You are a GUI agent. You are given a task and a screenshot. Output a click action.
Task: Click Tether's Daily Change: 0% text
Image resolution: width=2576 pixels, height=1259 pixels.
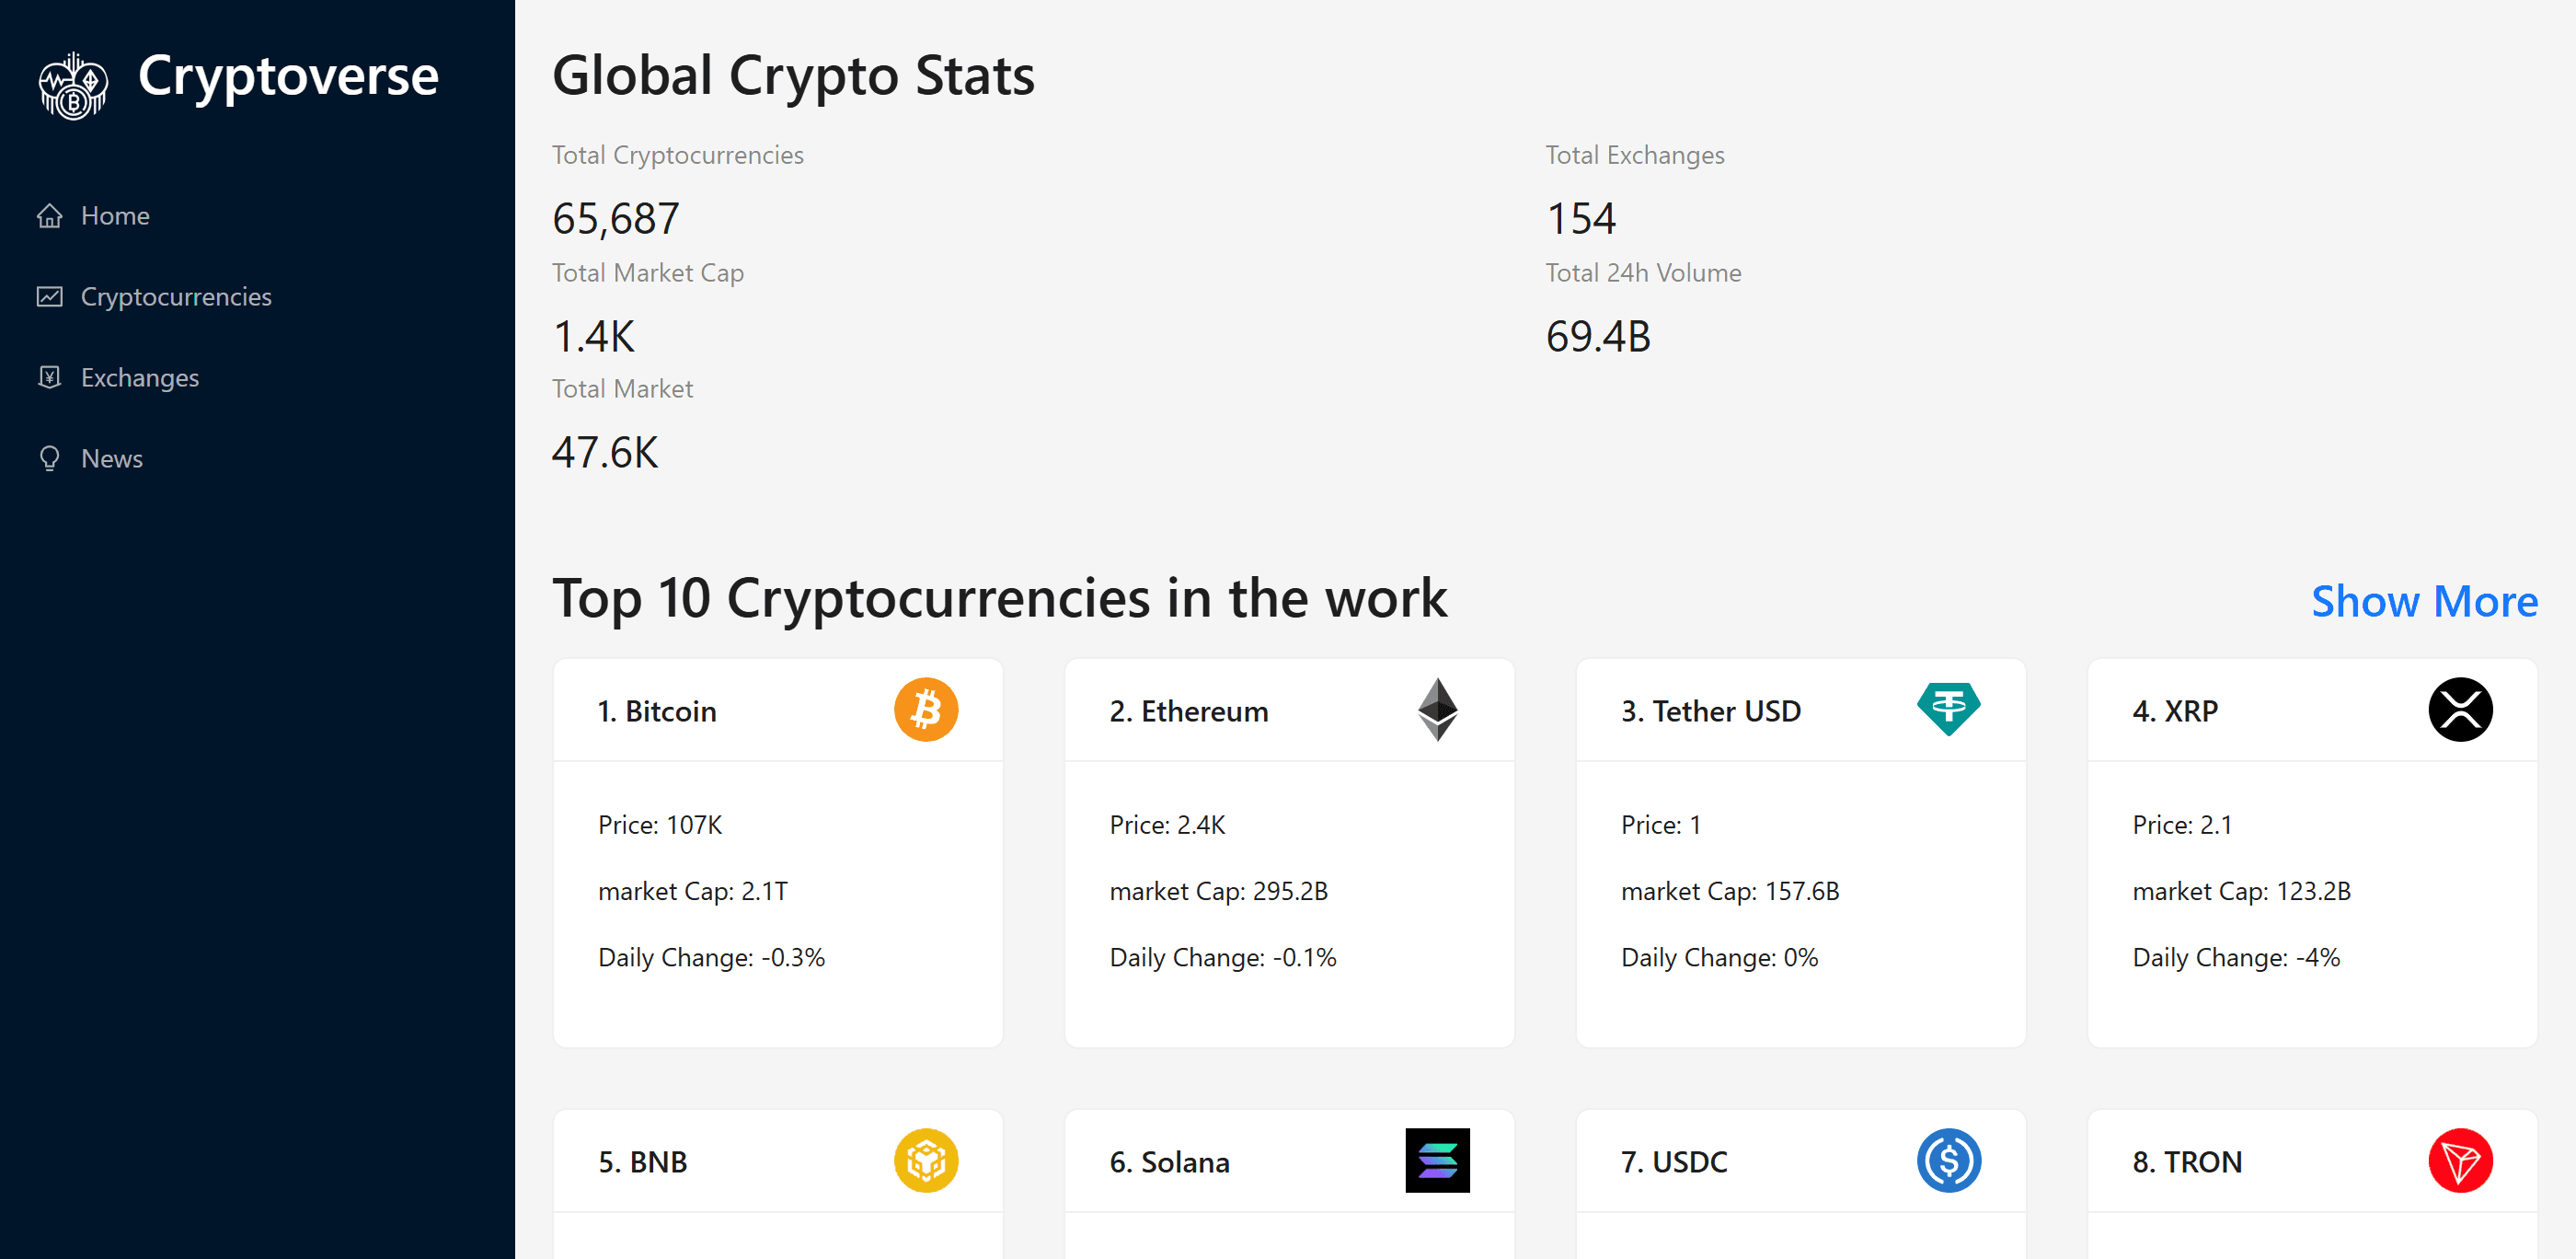1719,957
